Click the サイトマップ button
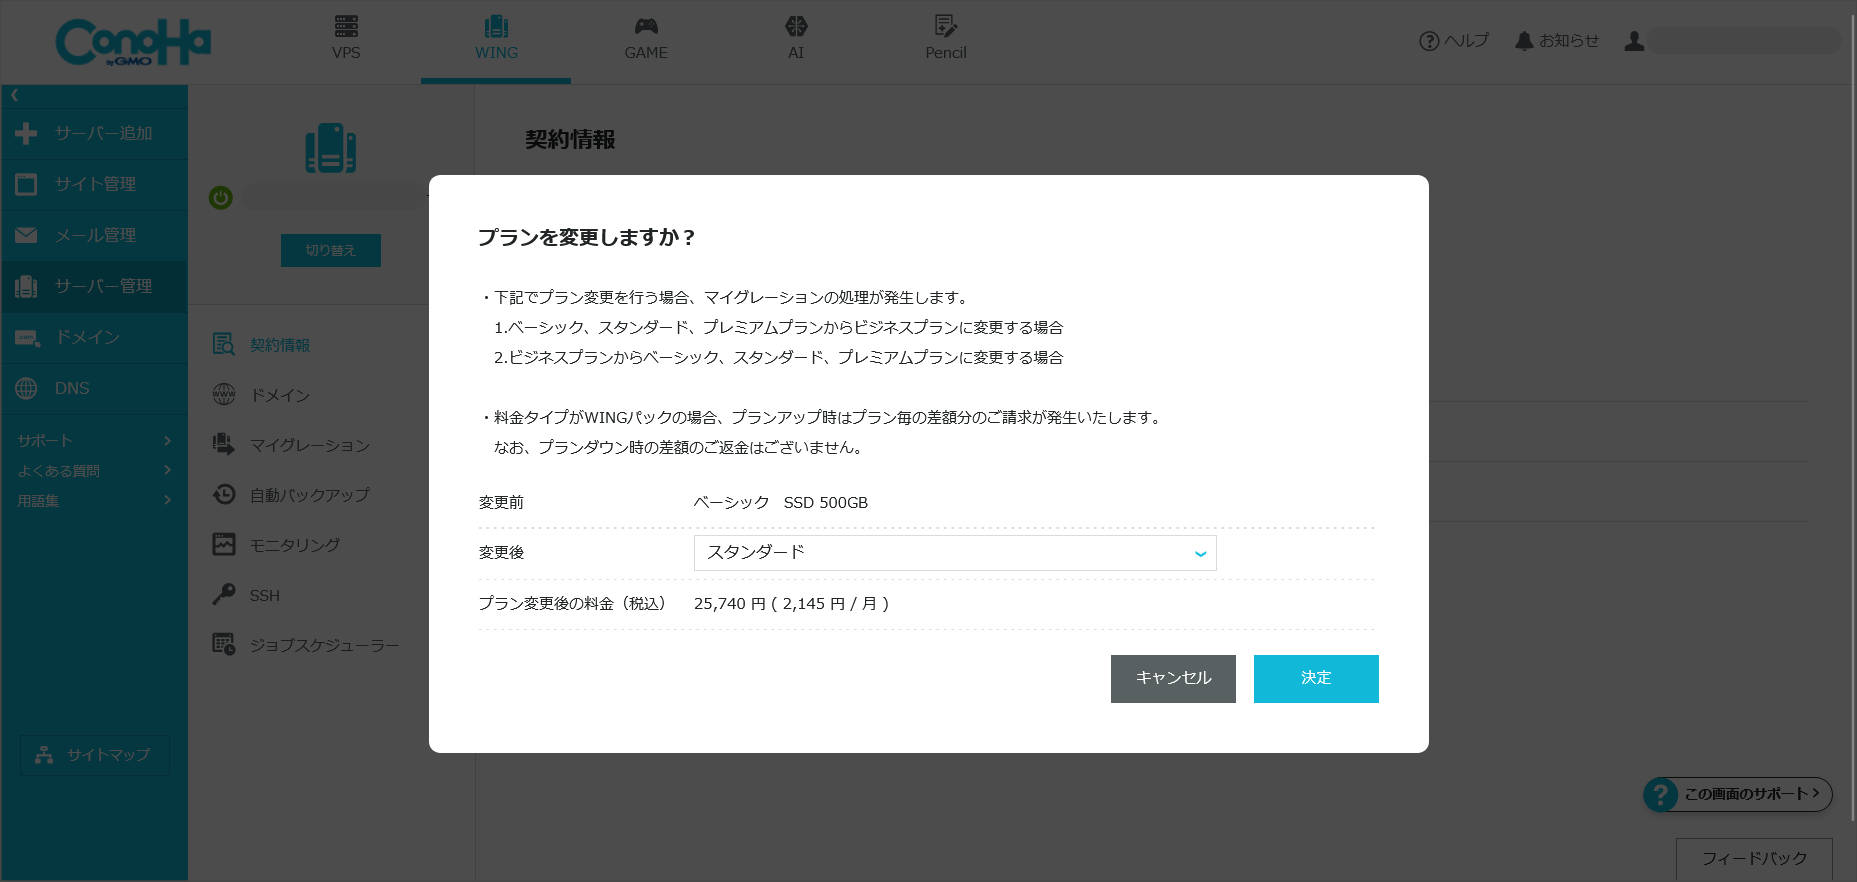Image resolution: width=1857 pixels, height=882 pixels. [95, 755]
